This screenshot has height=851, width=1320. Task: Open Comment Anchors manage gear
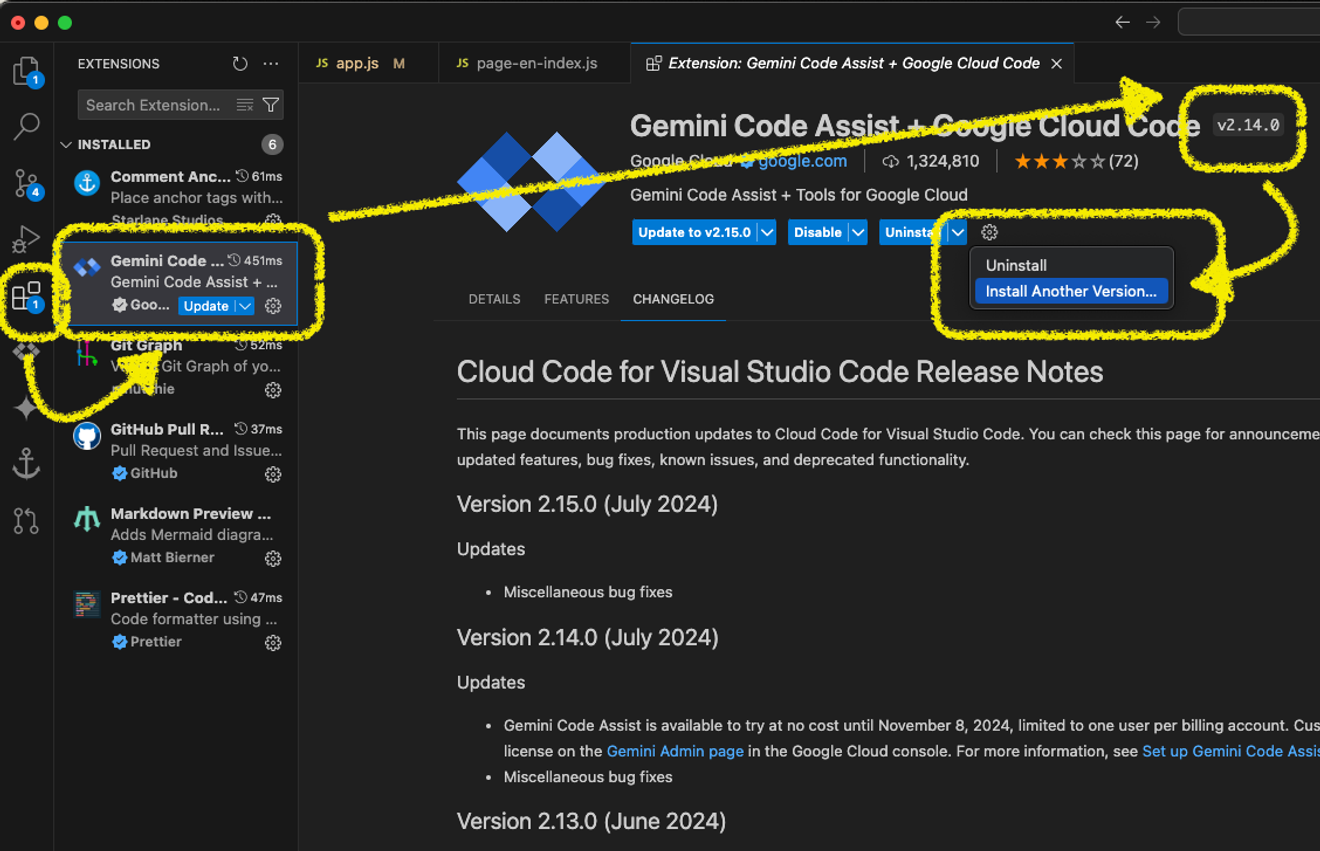pos(273,221)
